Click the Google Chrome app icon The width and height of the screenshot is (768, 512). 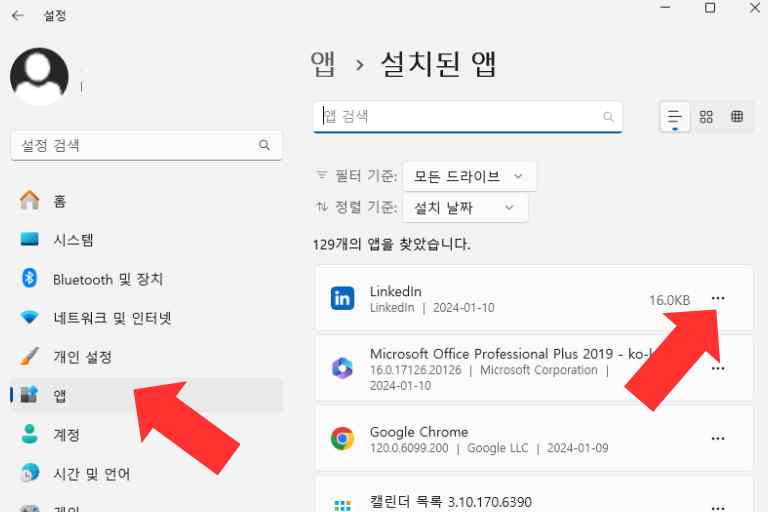[342, 438]
